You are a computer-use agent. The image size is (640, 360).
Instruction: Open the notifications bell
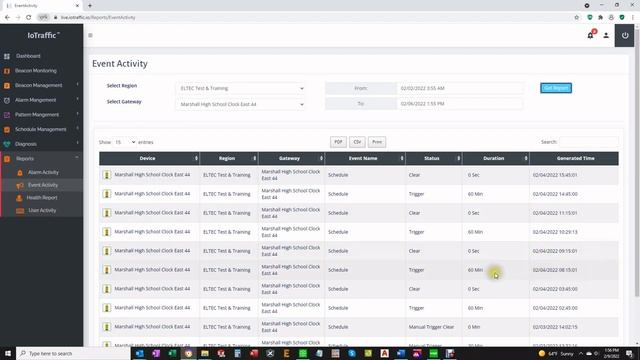(x=591, y=35)
